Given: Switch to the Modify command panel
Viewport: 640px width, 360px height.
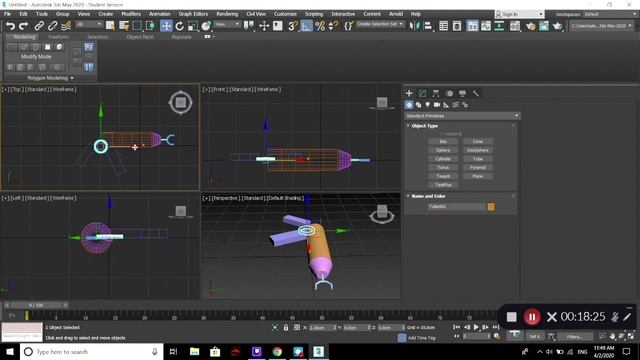Looking at the screenshot, I should (x=422, y=93).
